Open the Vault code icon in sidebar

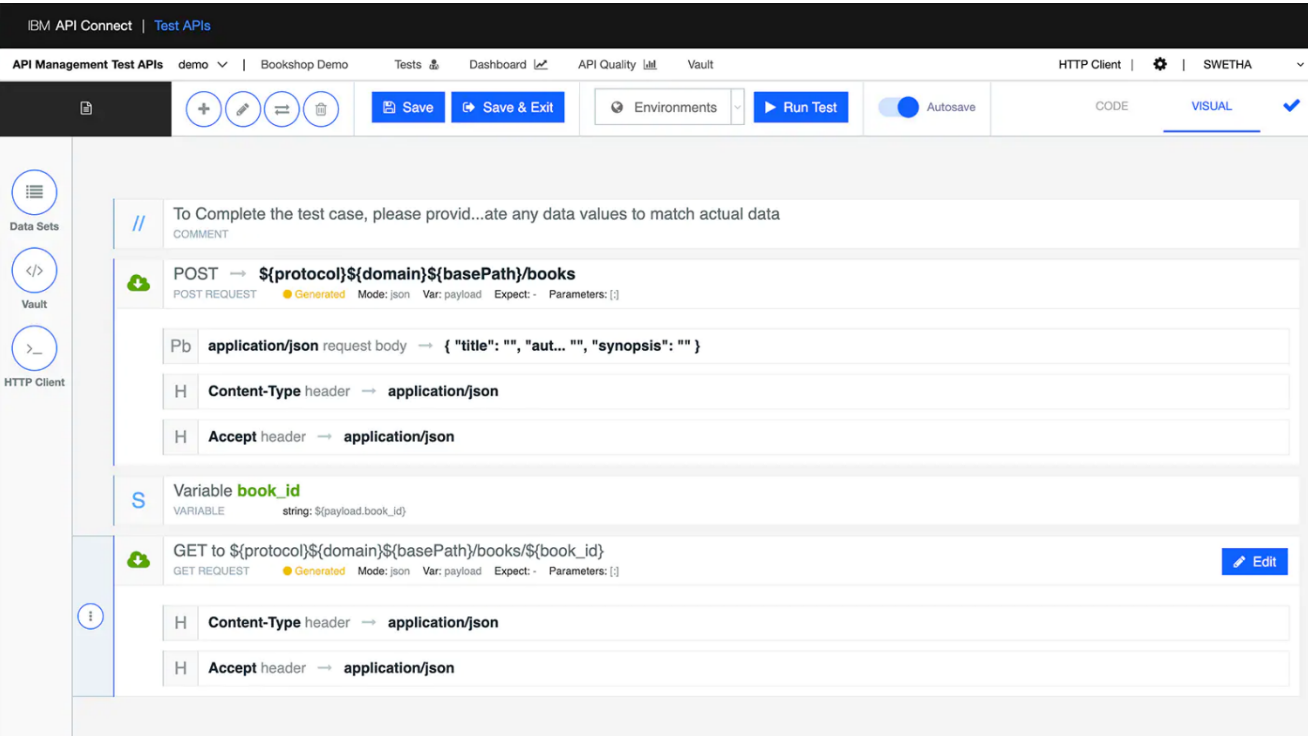pyautogui.click(x=34, y=270)
